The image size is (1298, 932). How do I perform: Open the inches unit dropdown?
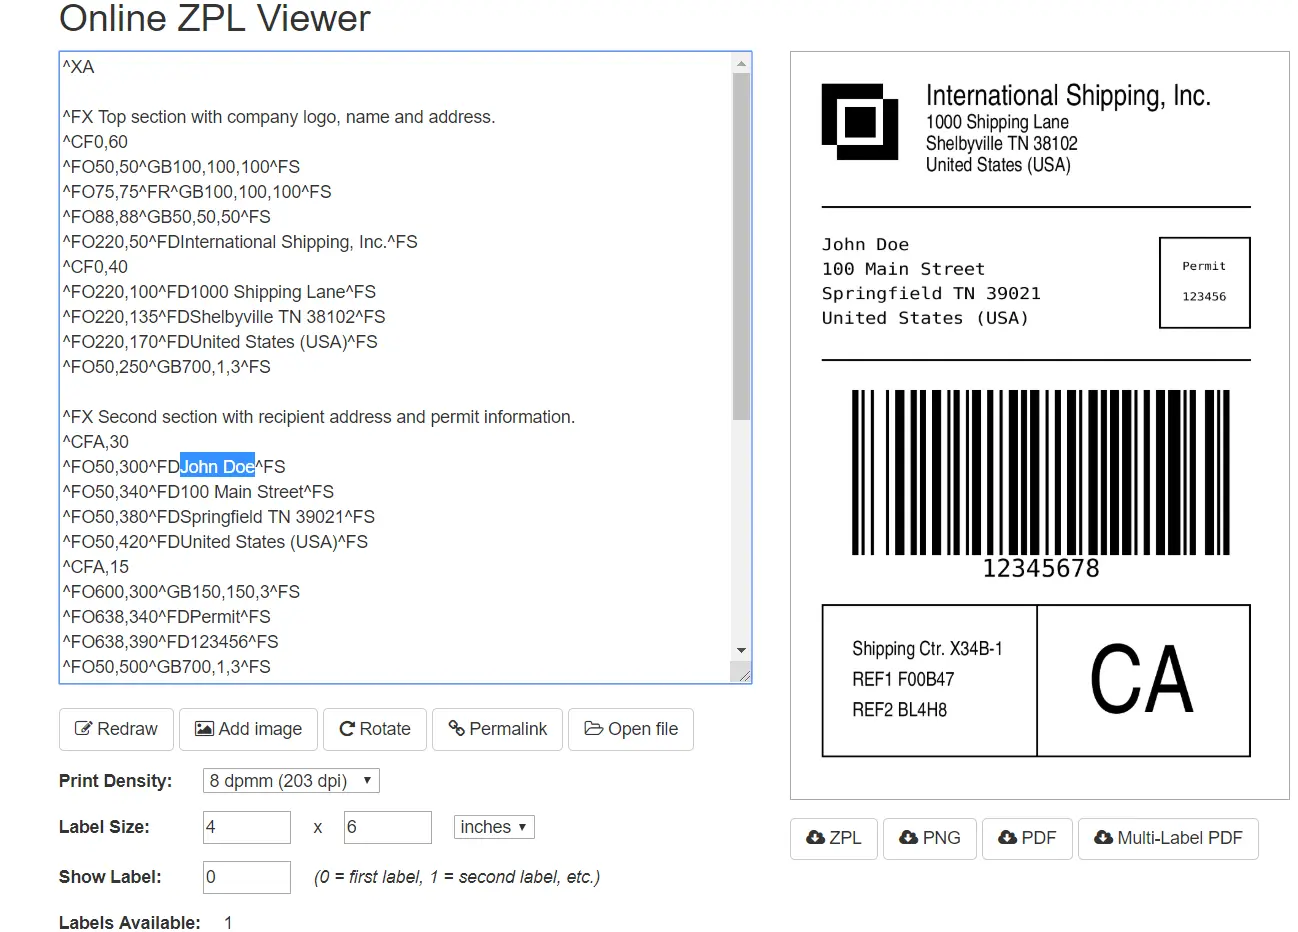(494, 827)
